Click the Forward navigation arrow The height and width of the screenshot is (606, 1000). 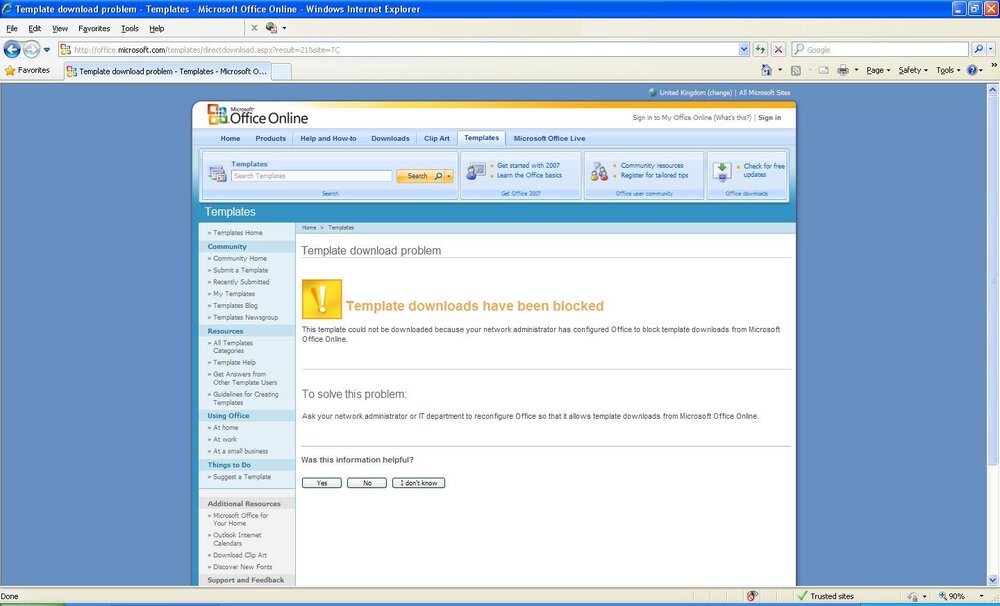(x=31, y=49)
